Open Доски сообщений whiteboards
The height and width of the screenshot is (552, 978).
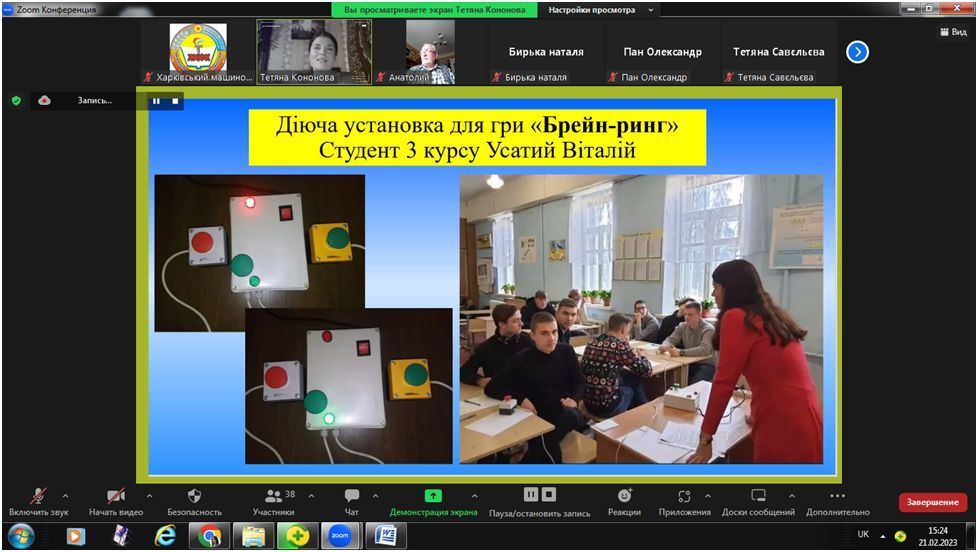pos(758,502)
